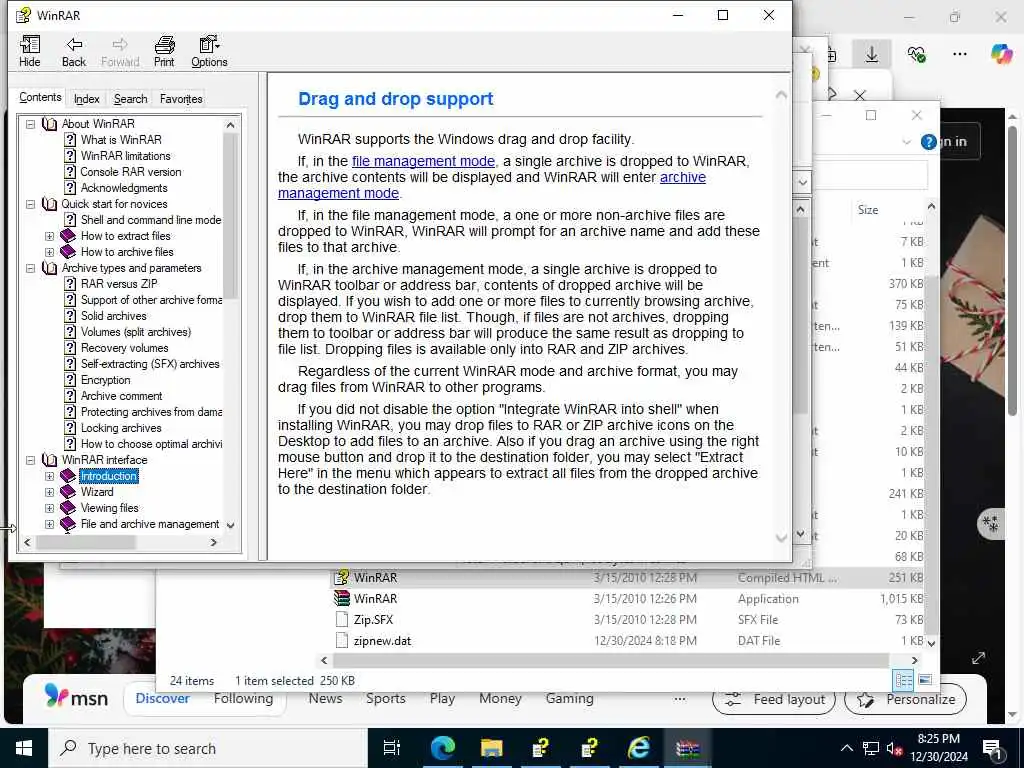Open Copilot icon in Edge
This screenshot has width=1024, height=768.
point(1001,54)
